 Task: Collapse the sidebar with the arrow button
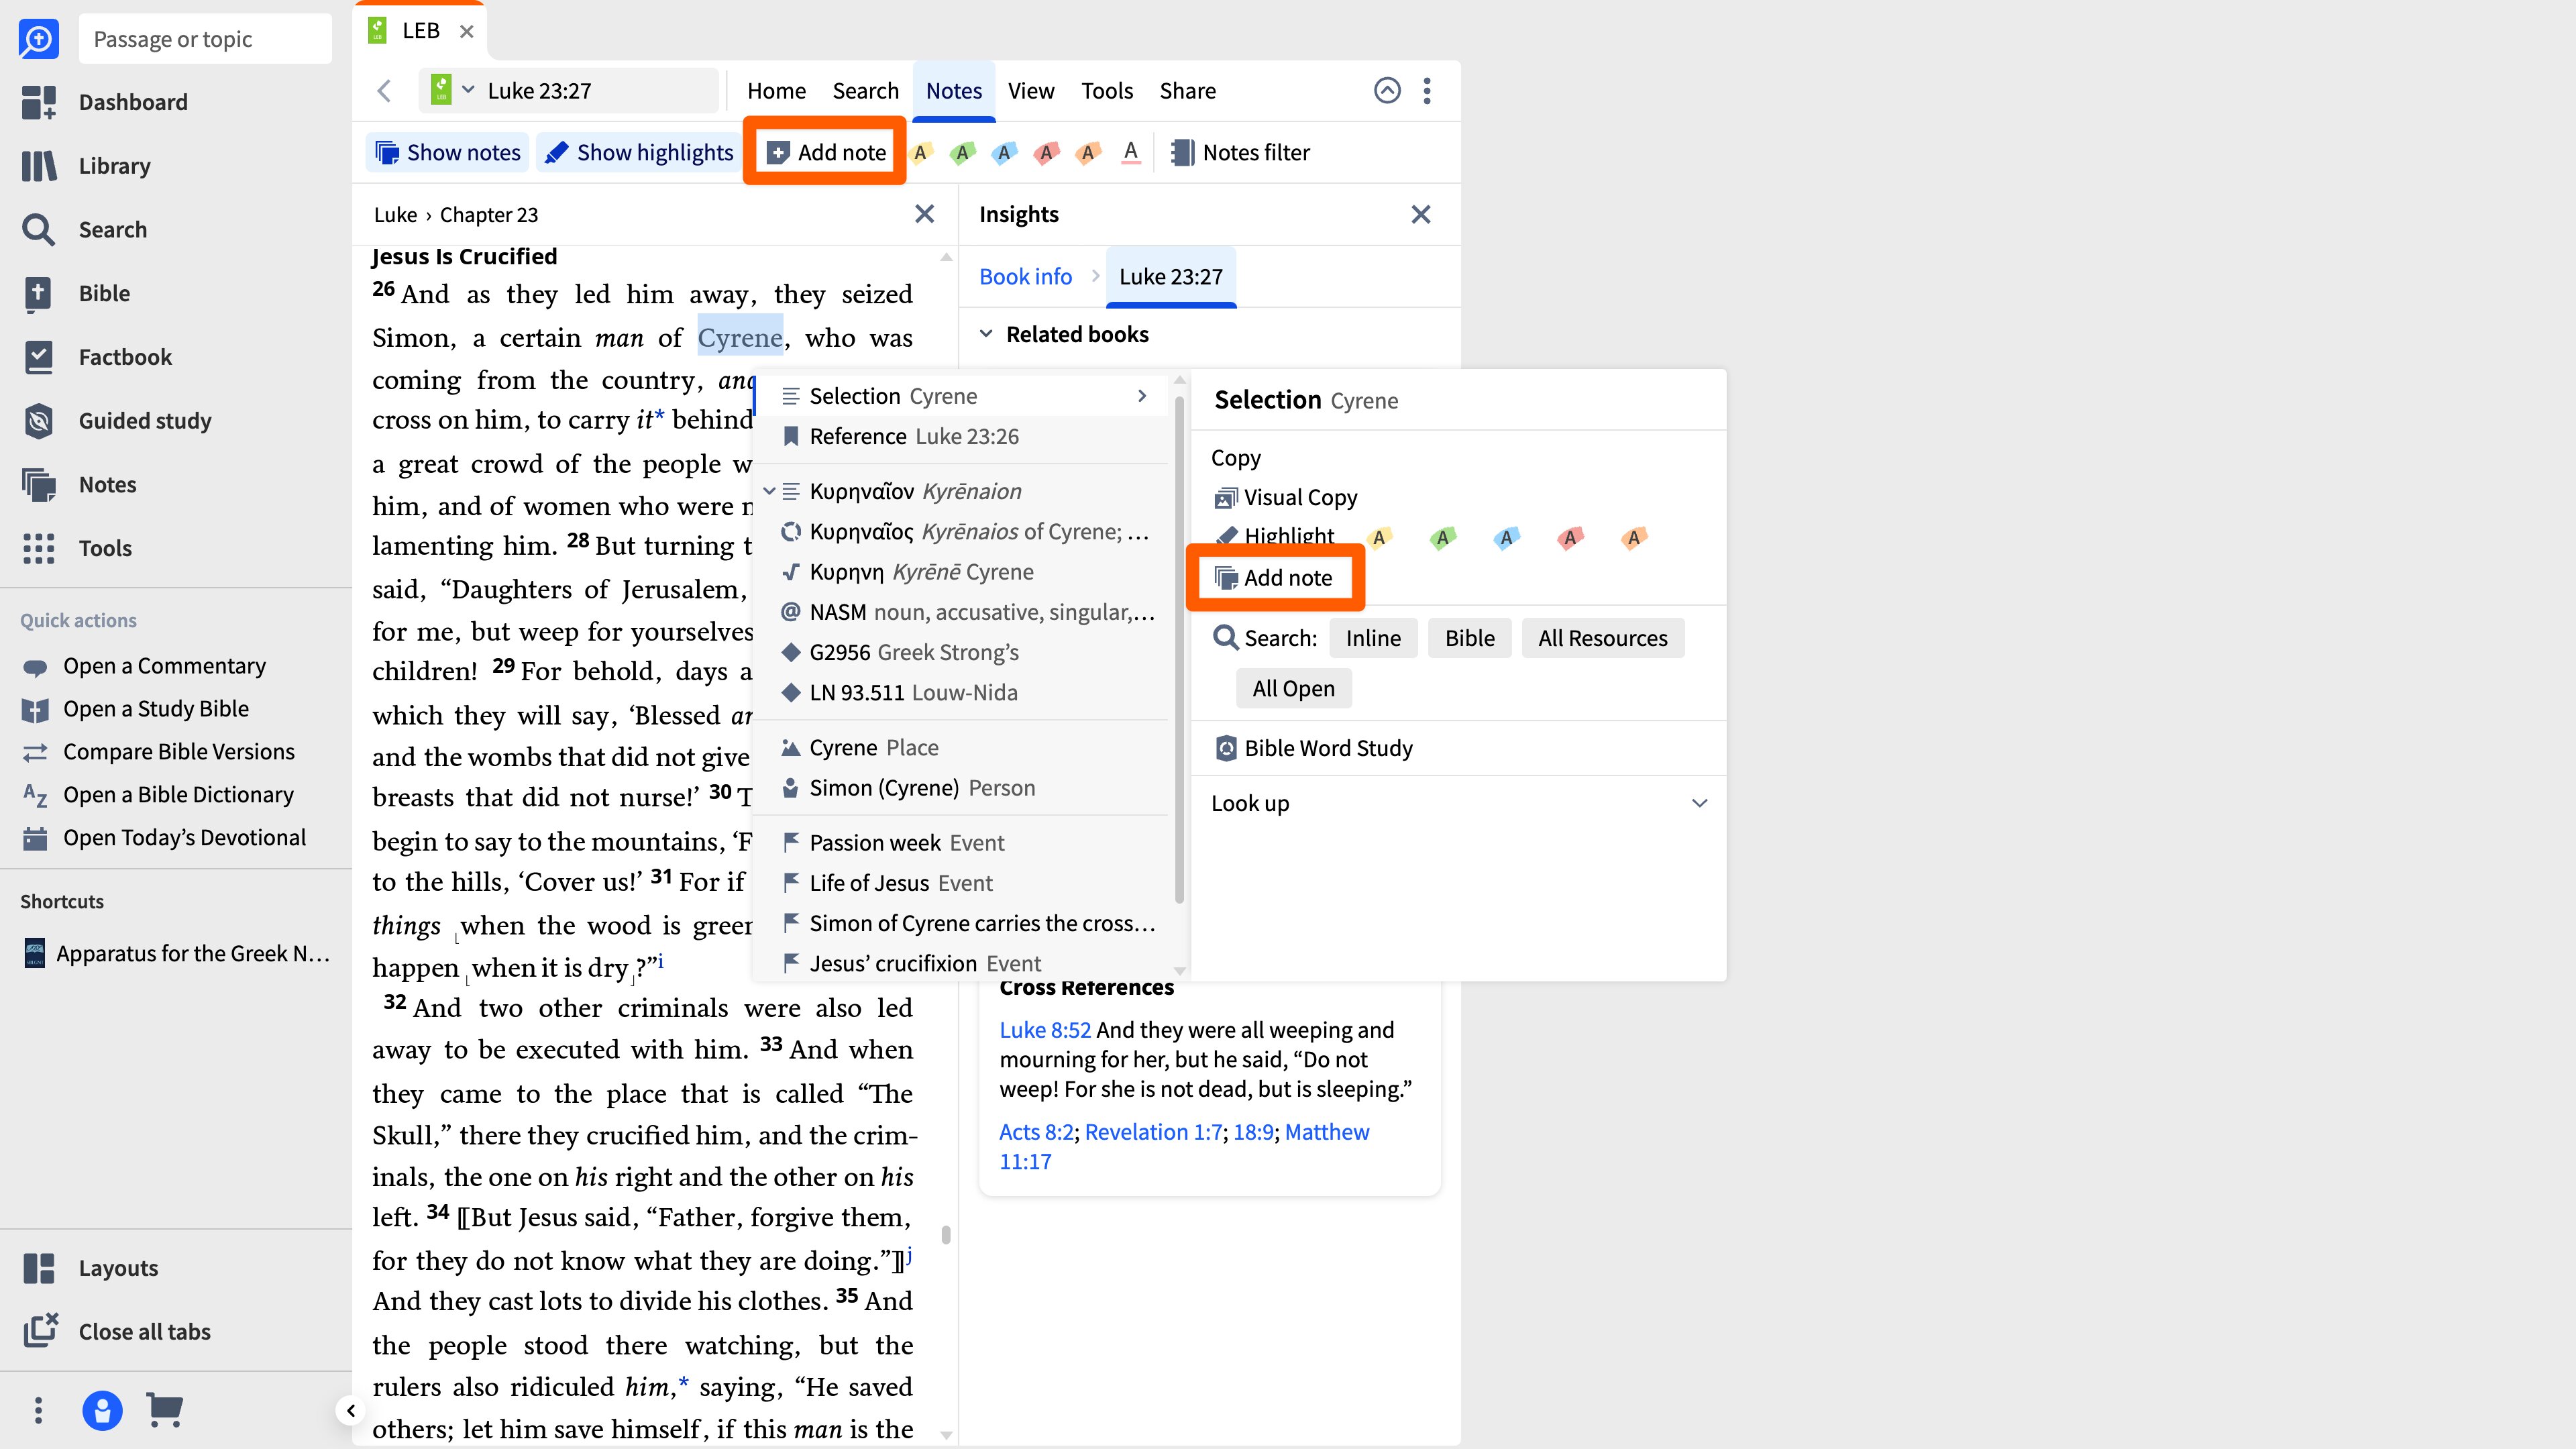(x=350, y=1411)
